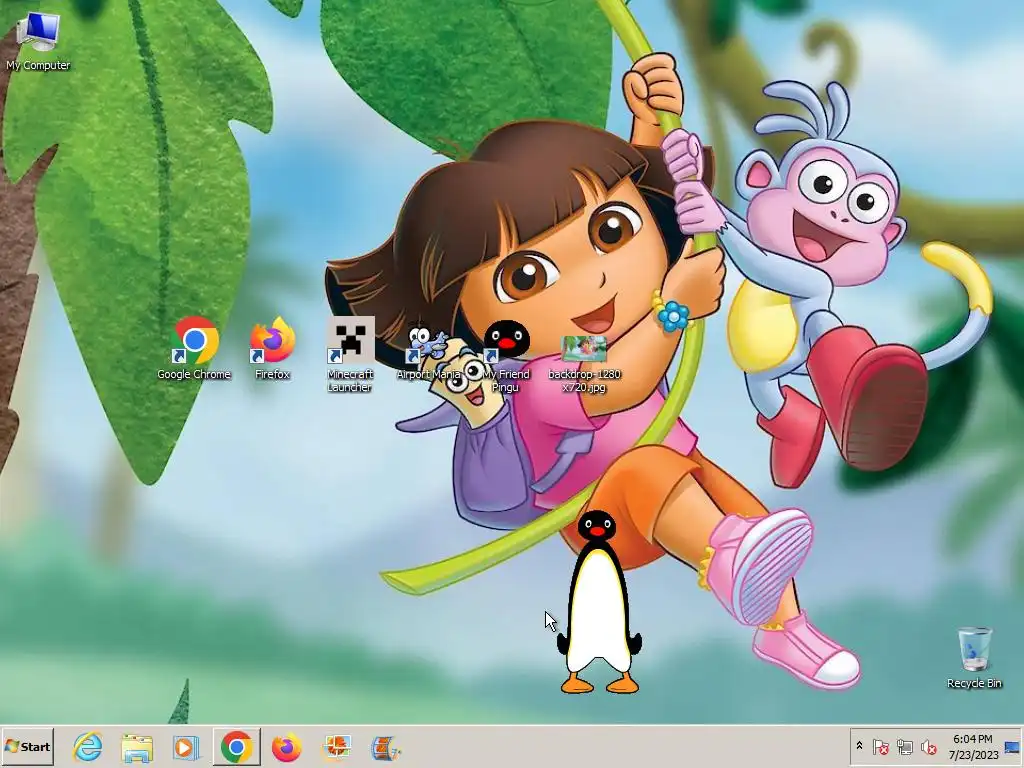Open the Movie Maker taskbar icon
Screen dimensions: 1024x768
click(x=385, y=747)
